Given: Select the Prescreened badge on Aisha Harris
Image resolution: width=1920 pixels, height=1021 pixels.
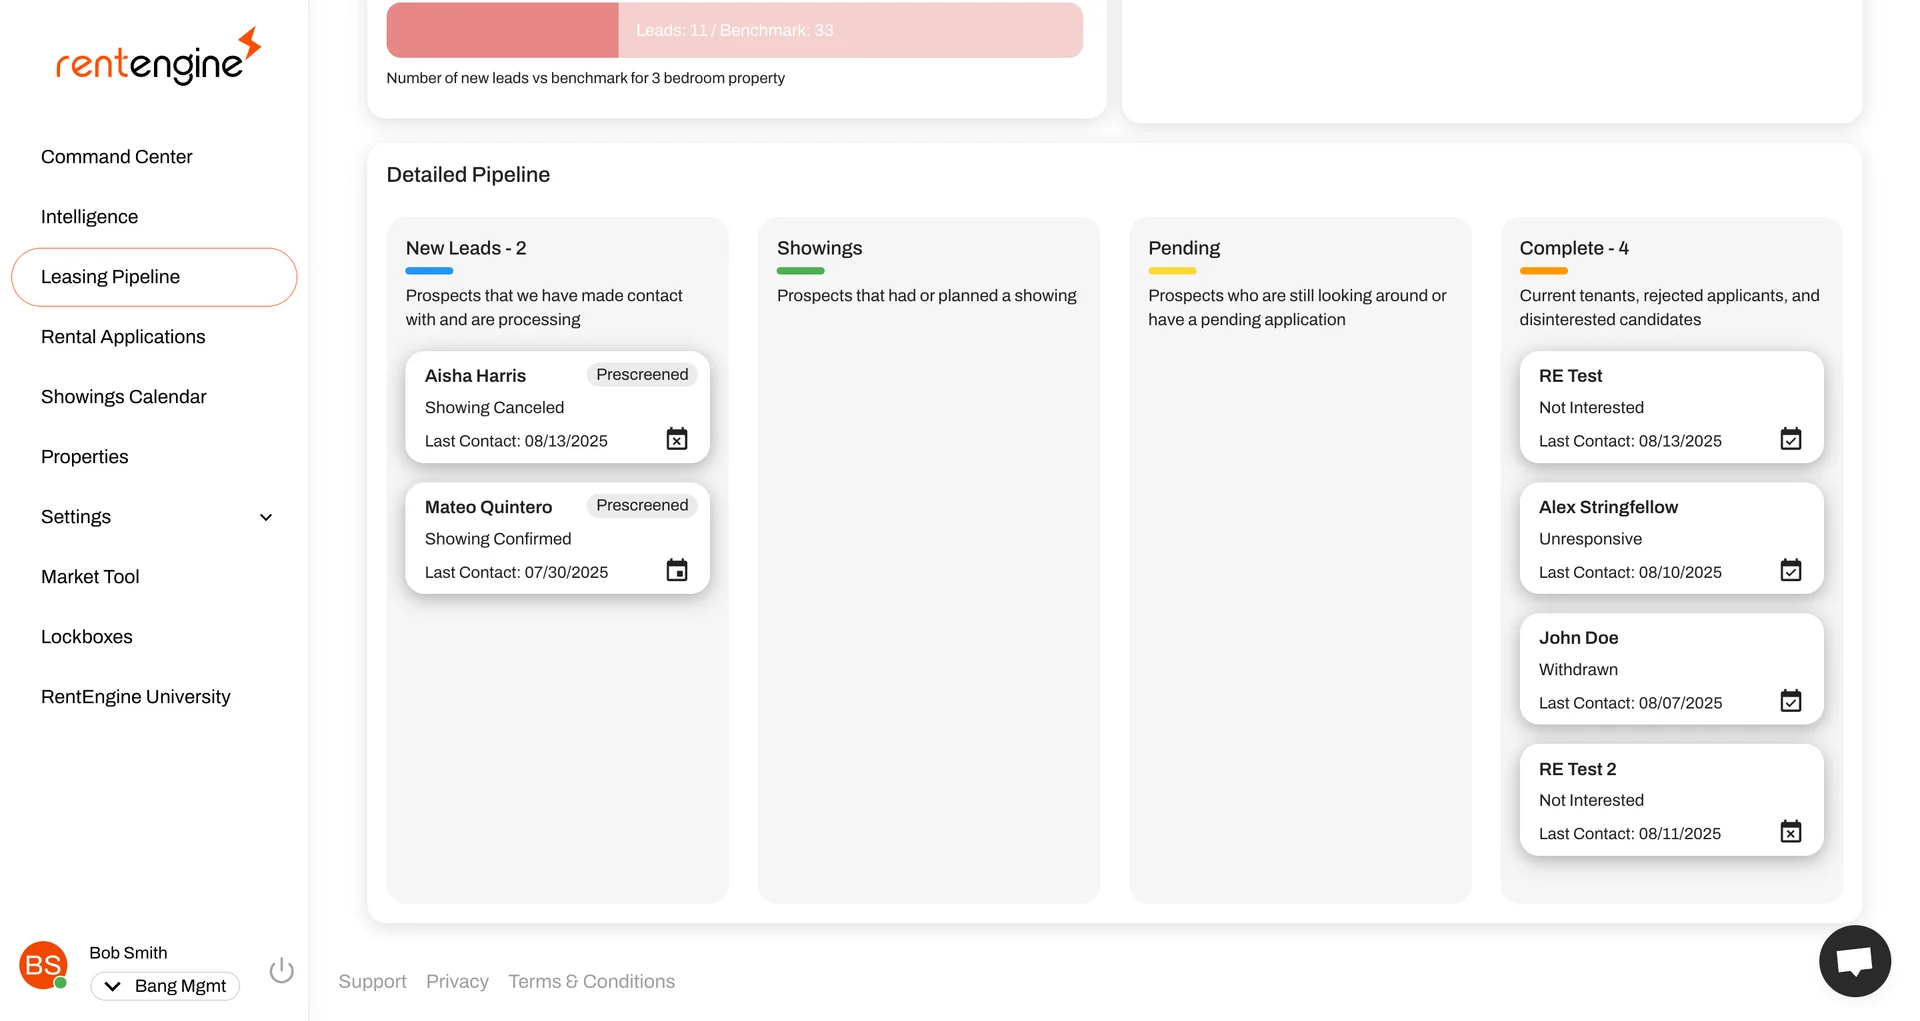Looking at the screenshot, I should point(641,374).
